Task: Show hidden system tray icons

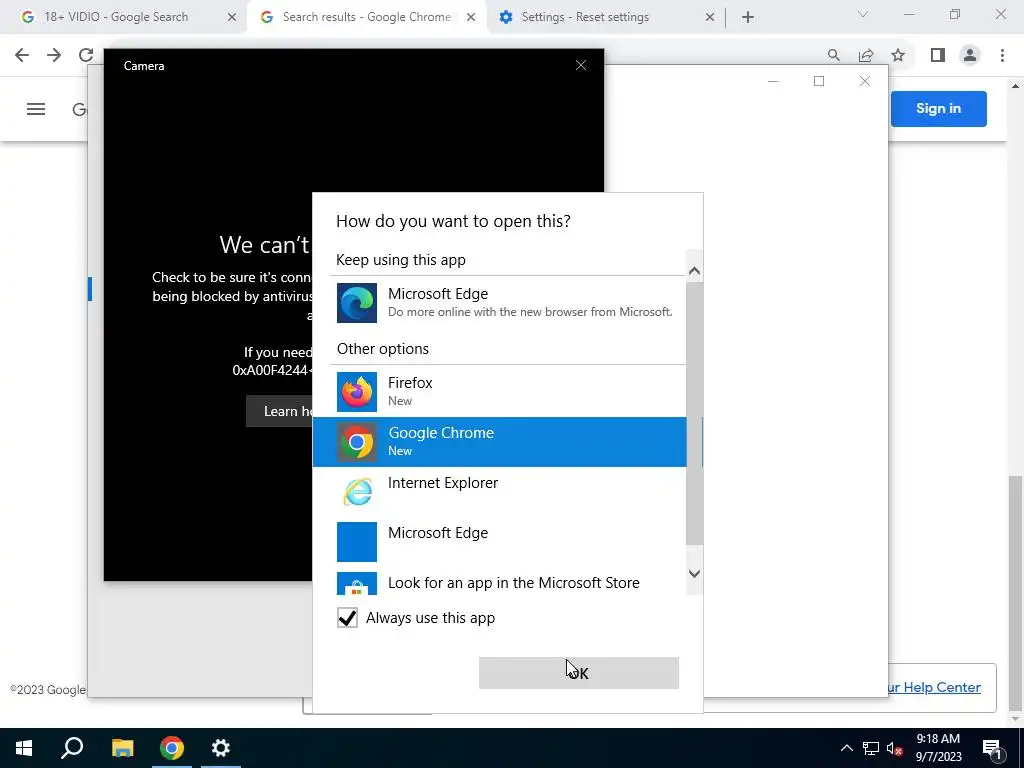Action: [846, 748]
